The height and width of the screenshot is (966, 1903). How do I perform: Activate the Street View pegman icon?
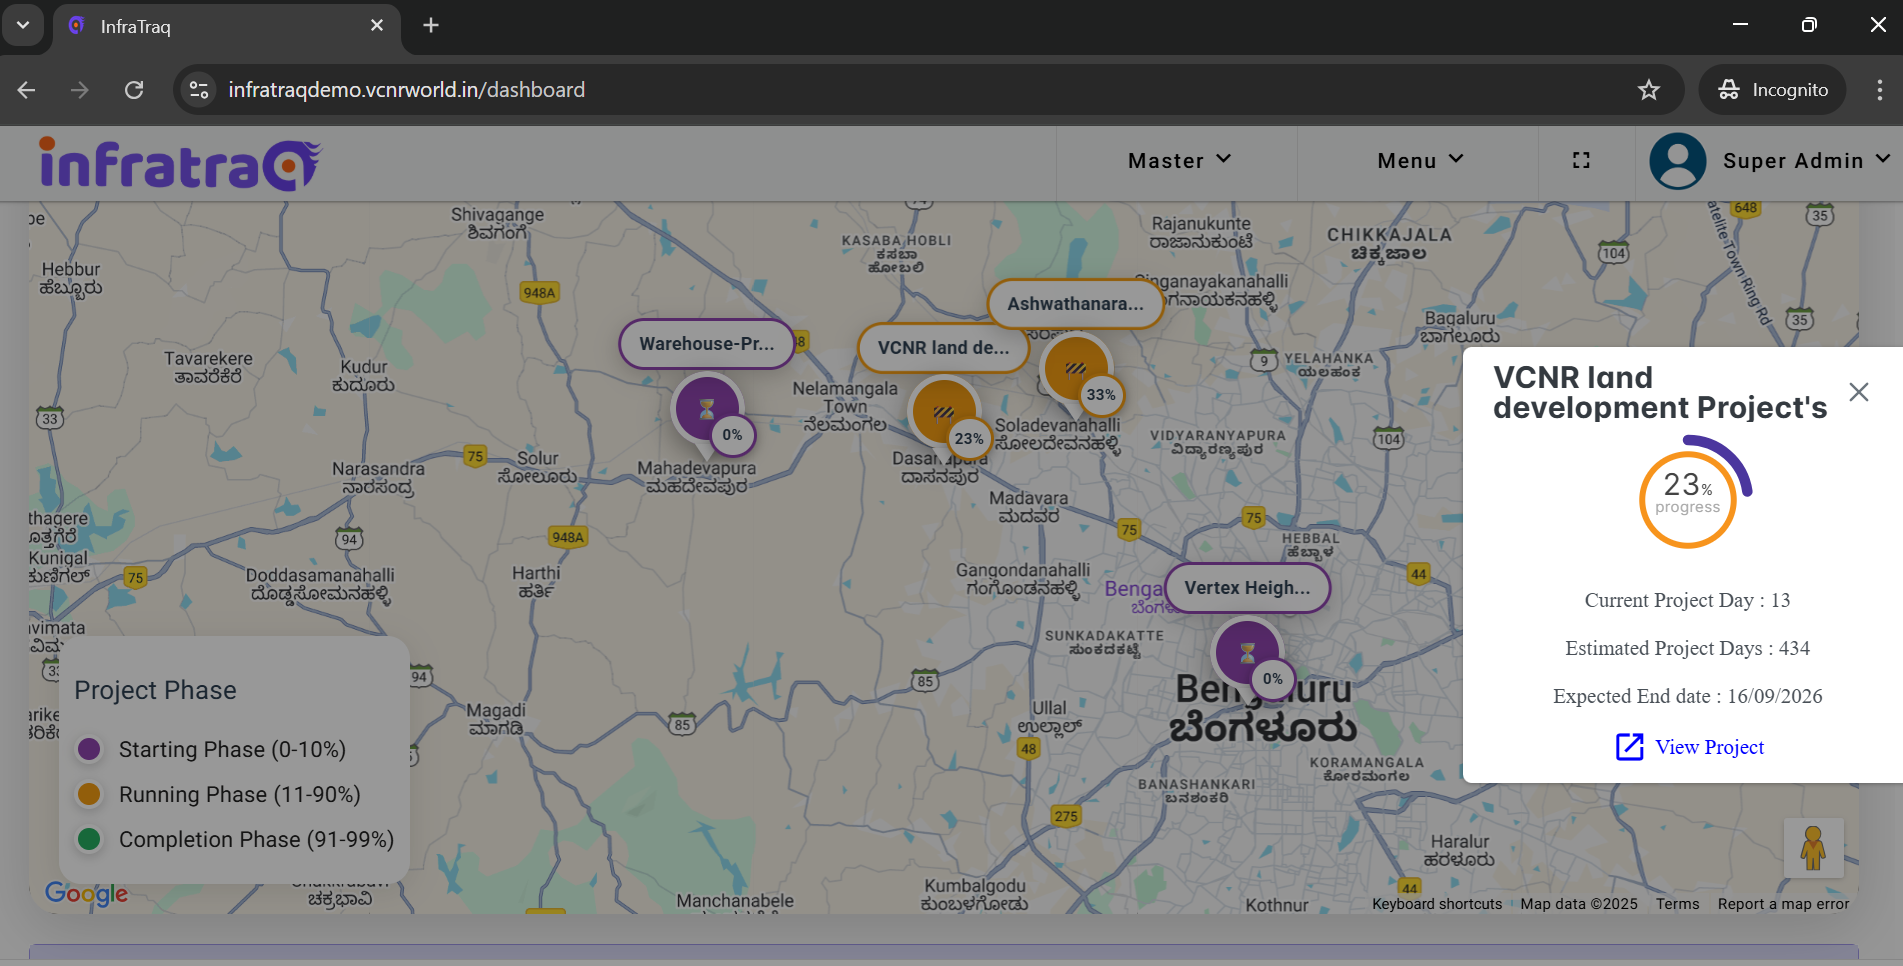(1813, 848)
